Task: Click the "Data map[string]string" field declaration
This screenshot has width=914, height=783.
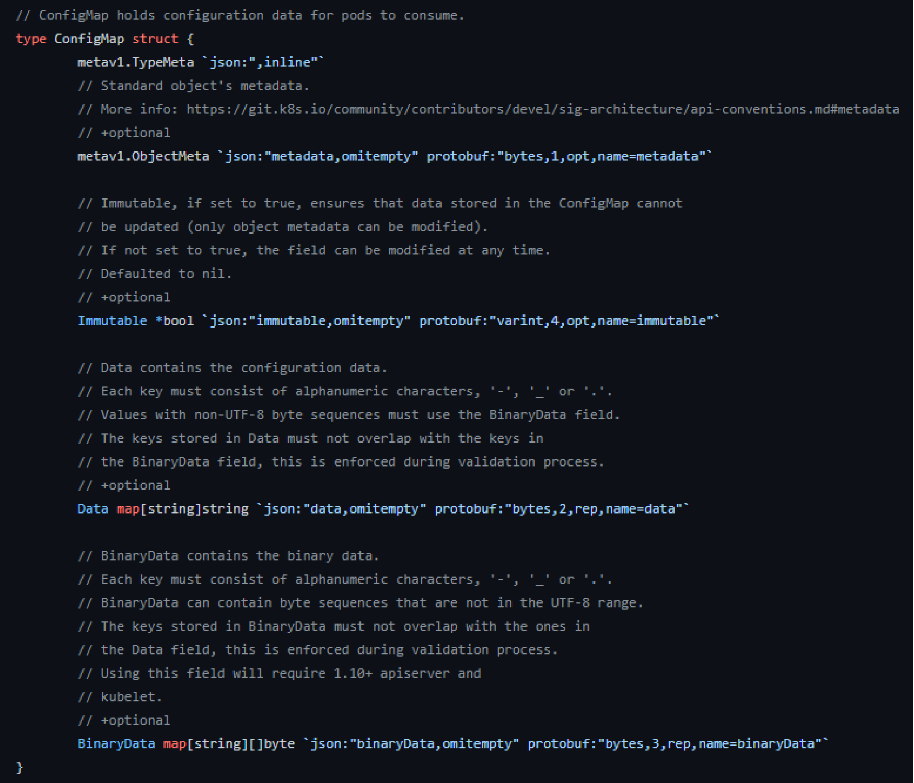Action: pyautogui.click(x=384, y=509)
